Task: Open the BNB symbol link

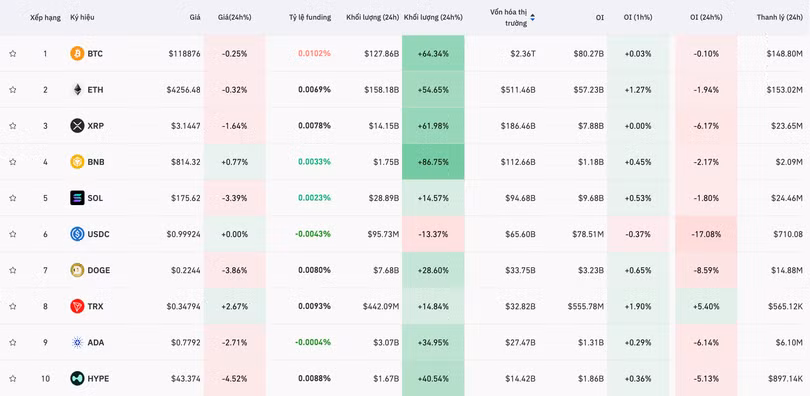Action: [x=96, y=162]
